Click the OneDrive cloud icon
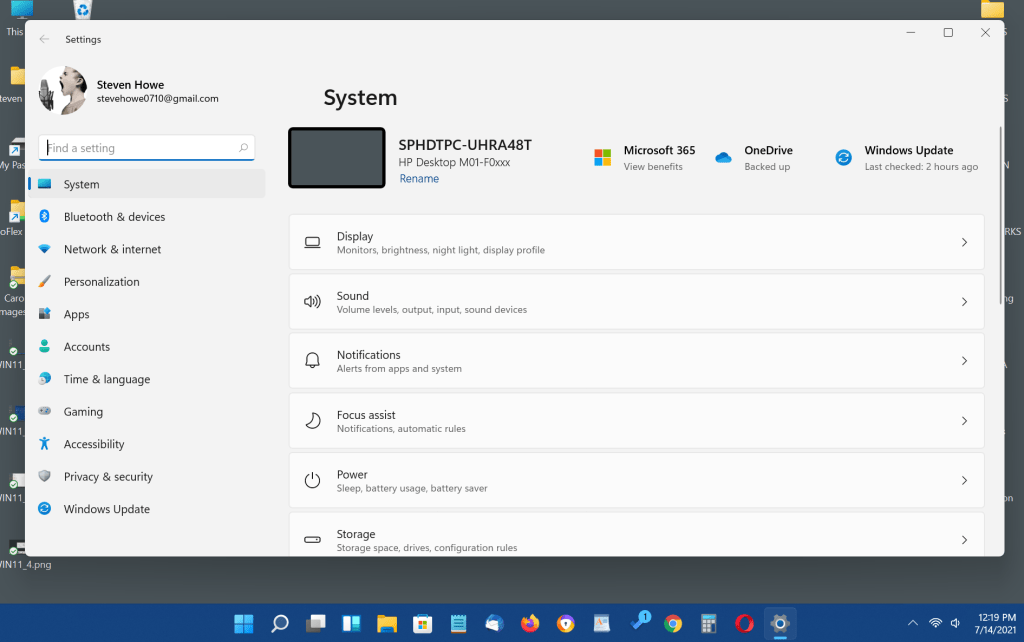The width and height of the screenshot is (1024, 642). [x=723, y=157]
